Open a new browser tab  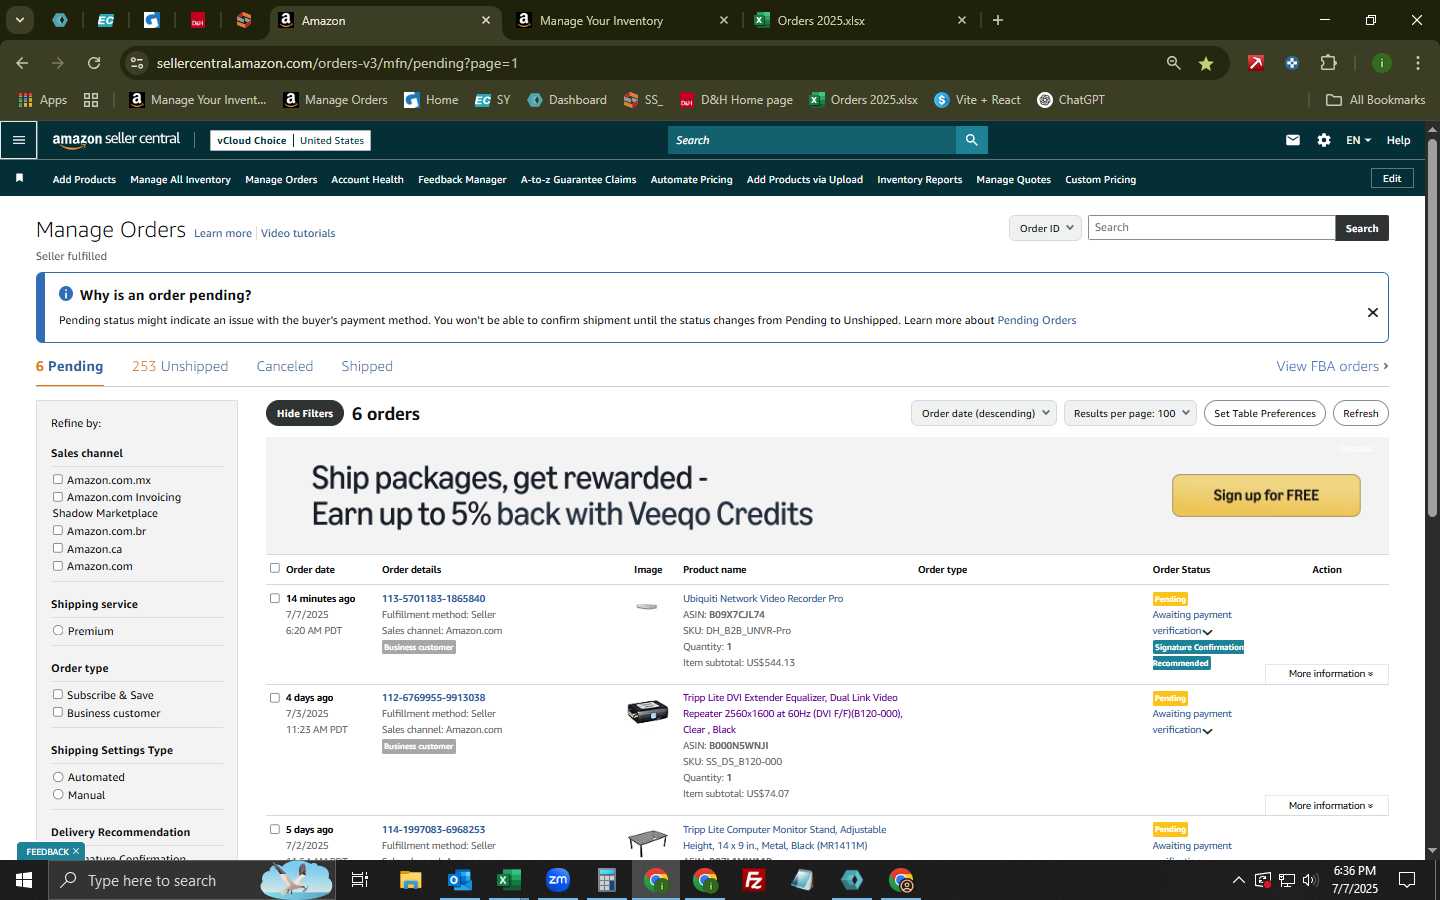pyautogui.click(x=997, y=20)
